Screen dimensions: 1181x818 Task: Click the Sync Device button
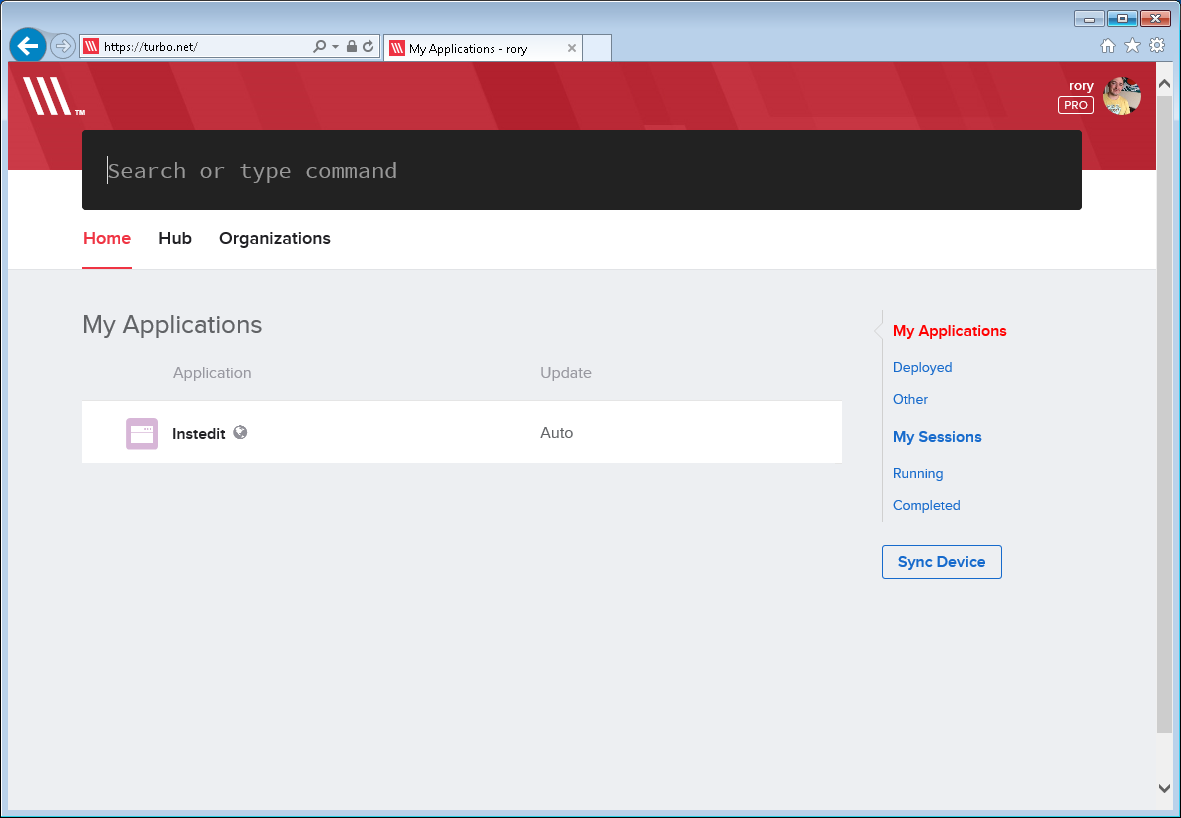(941, 562)
